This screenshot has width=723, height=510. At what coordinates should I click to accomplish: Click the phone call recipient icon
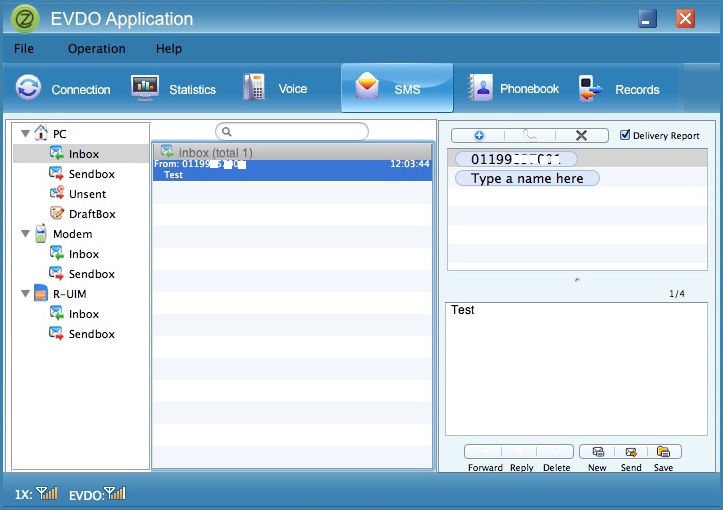[x=530, y=135]
